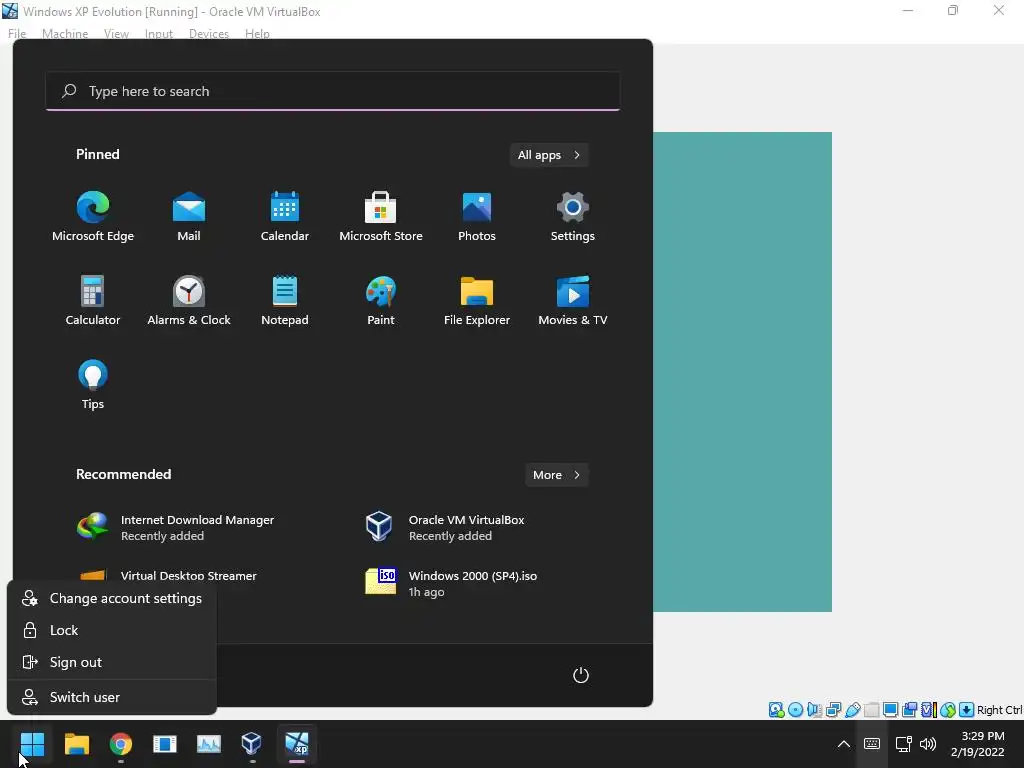Click the Windows Start button on taskbar
Image resolution: width=1024 pixels, height=768 pixels.
(x=32, y=744)
